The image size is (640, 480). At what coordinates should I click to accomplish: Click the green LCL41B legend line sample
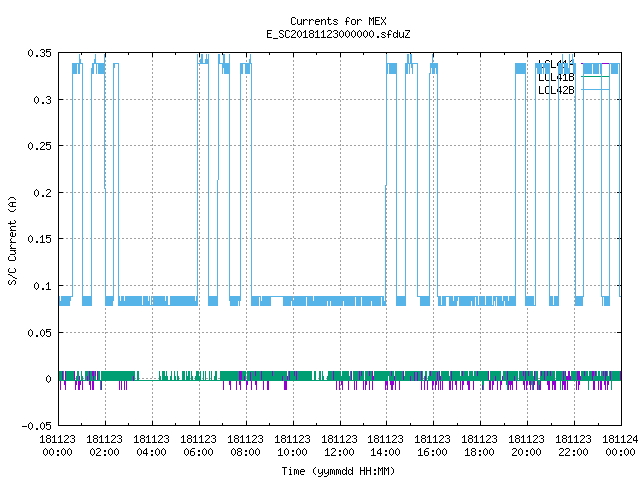click(595, 77)
